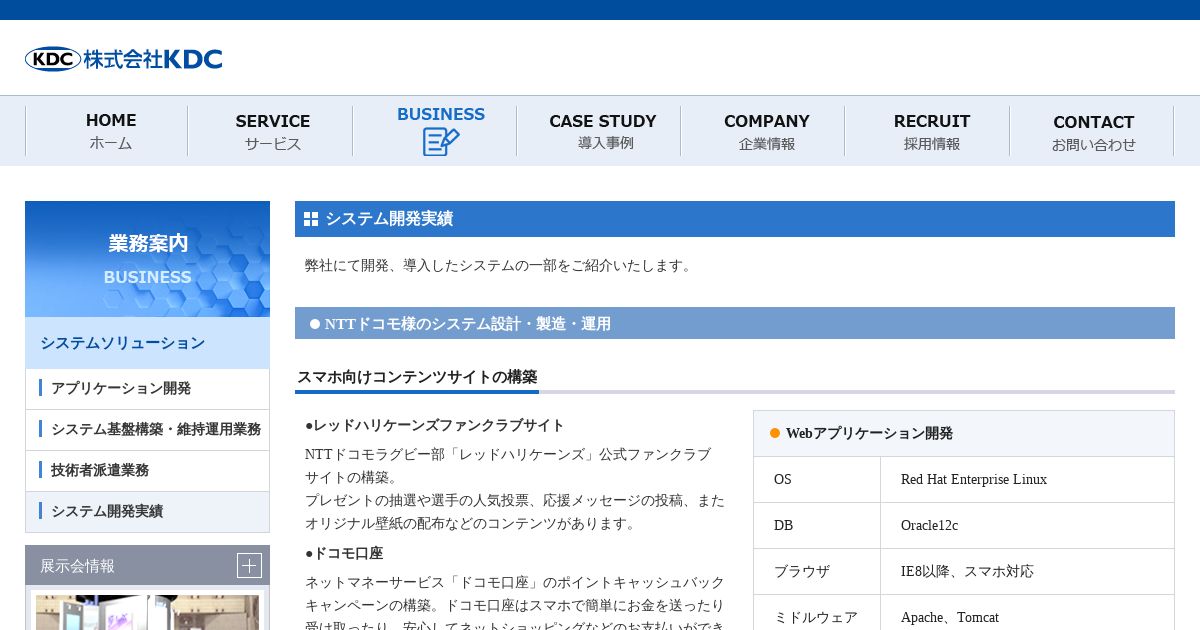Click the Webアプリケーション開発 table header
The width and height of the screenshot is (1200, 630).
click(964, 433)
